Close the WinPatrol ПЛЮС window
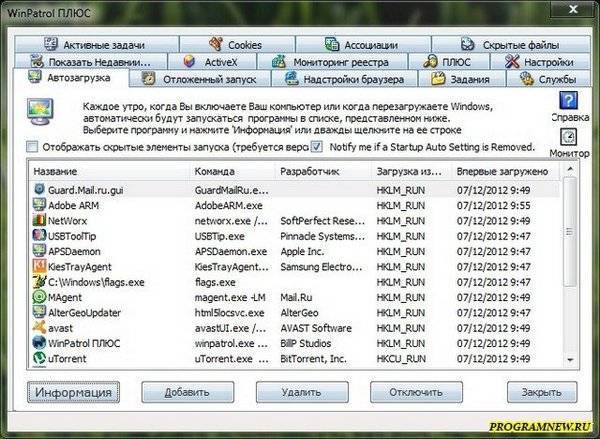This screenshot has width=600, height=439. tap(573, 9)
